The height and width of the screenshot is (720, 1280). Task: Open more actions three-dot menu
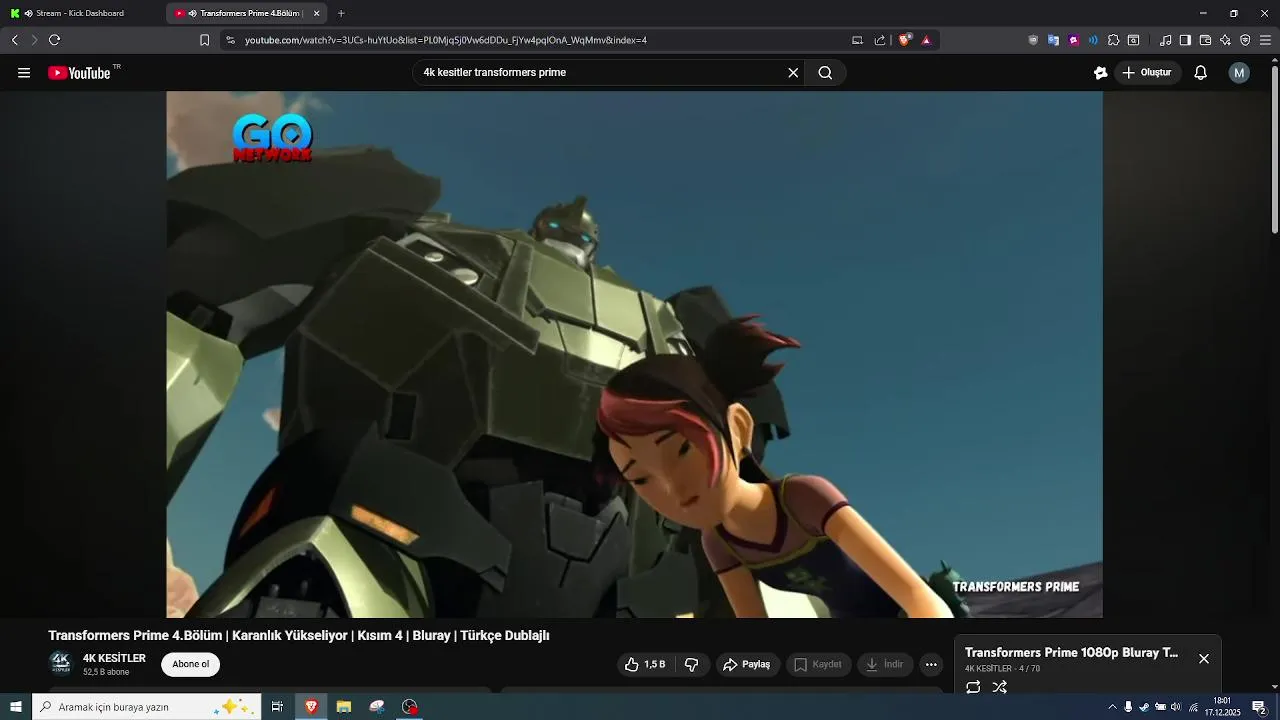931,664
